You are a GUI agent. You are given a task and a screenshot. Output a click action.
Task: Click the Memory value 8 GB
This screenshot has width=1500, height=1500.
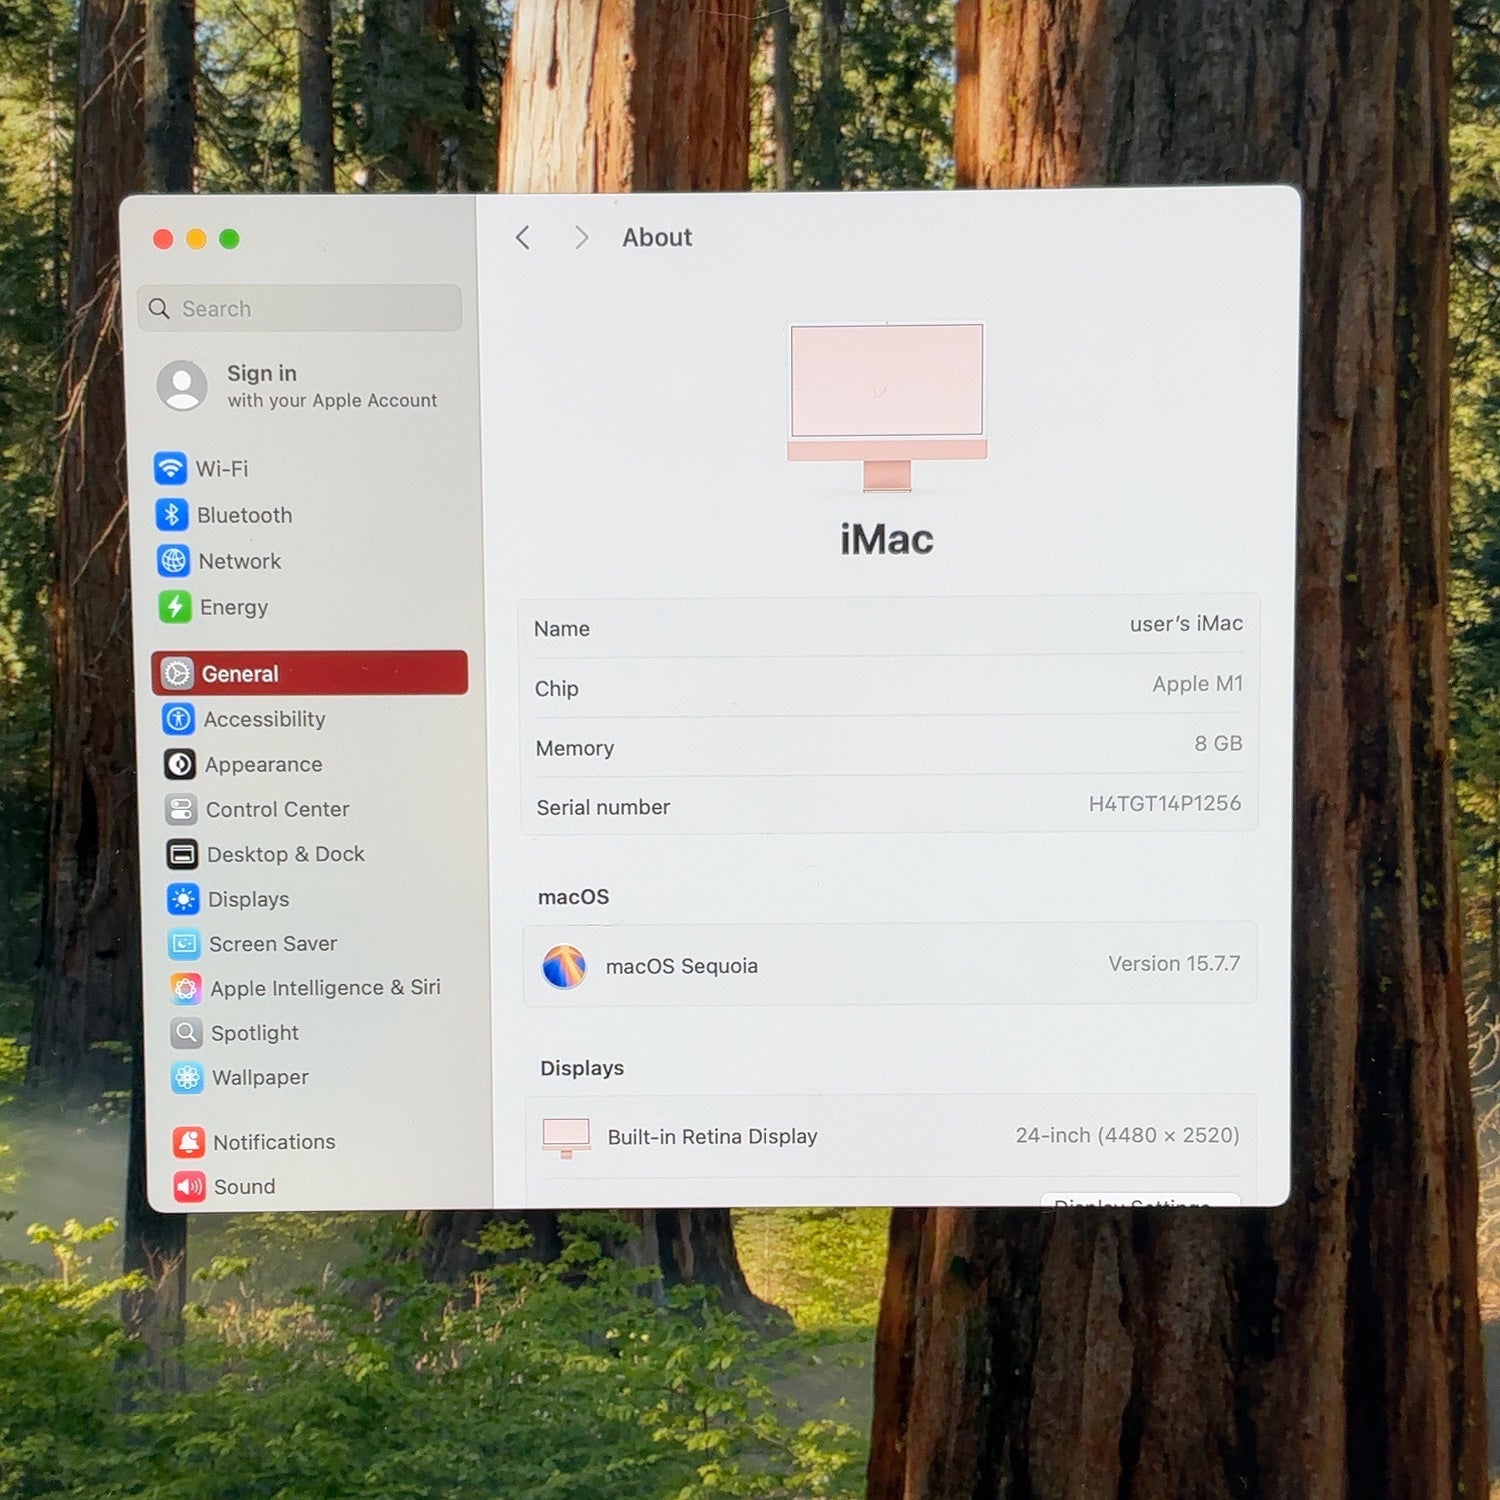1218,744
